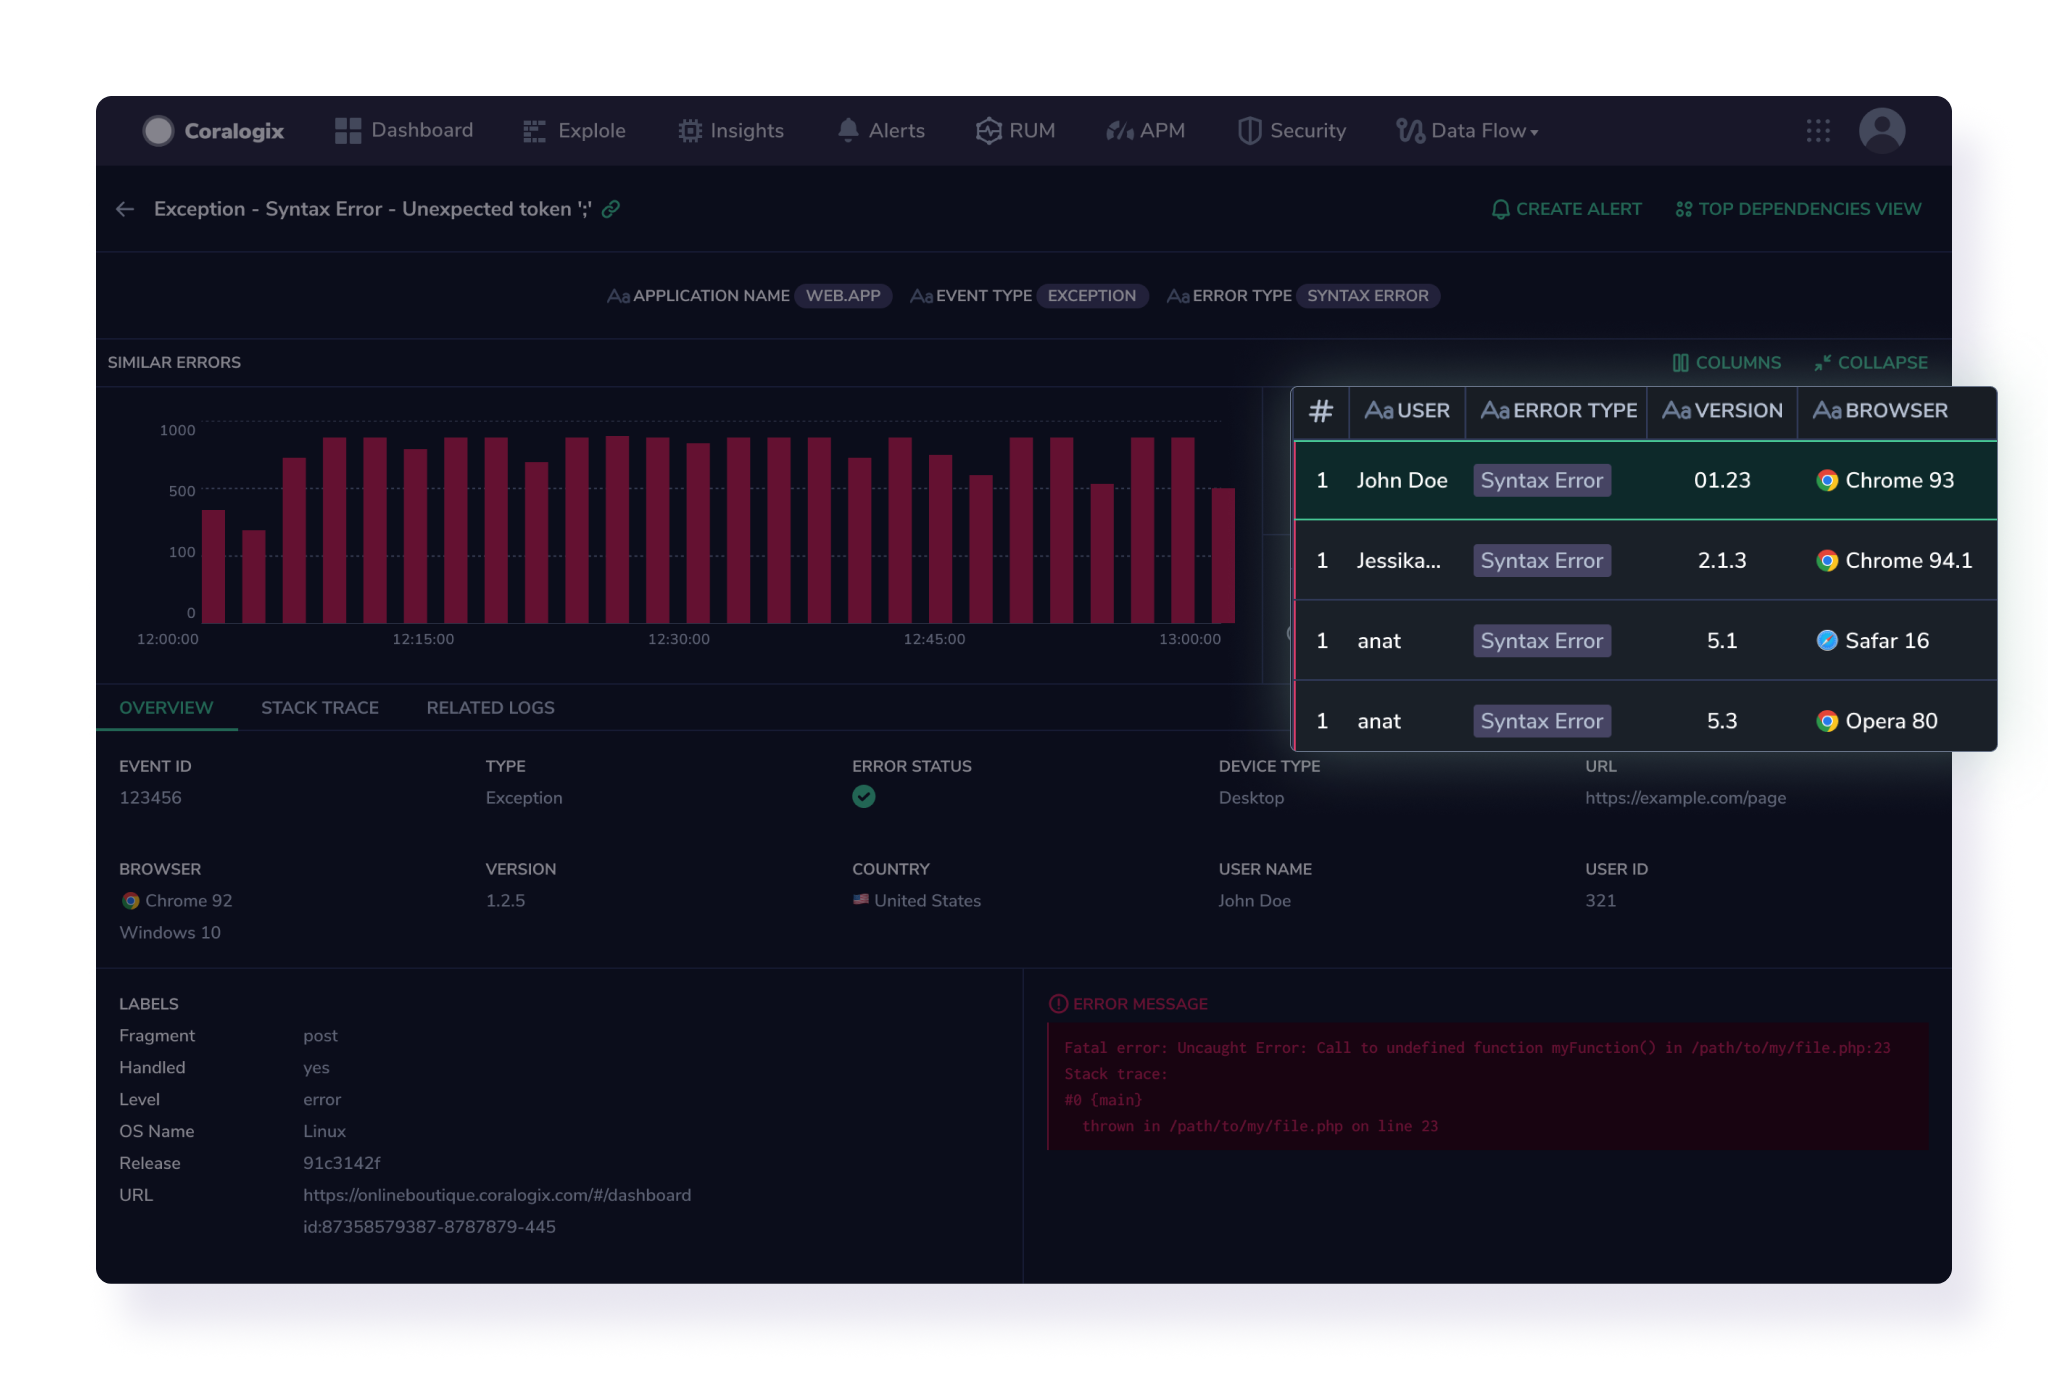Click the Opera 80 browser icon
Image resolution: width=2048 pixels, height=1380 pixels.
click(1827, 721)
